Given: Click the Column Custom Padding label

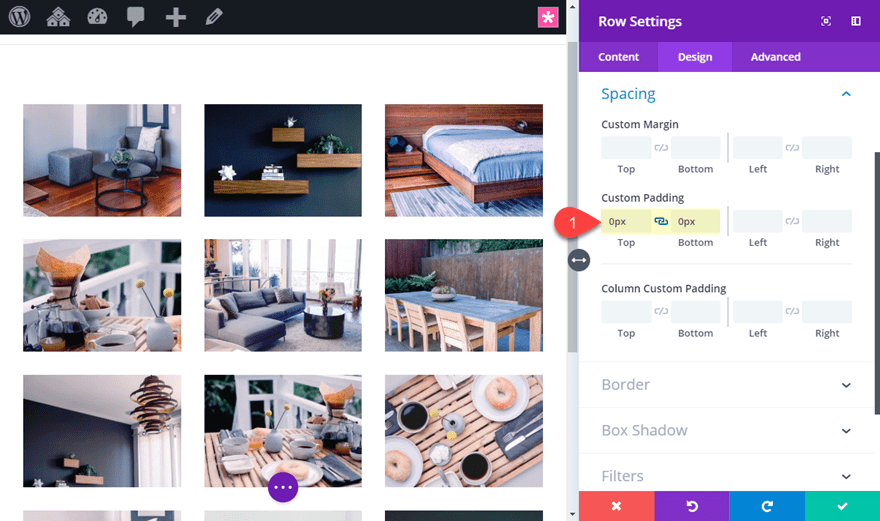Looking at the screenshot, I should 663,288.
